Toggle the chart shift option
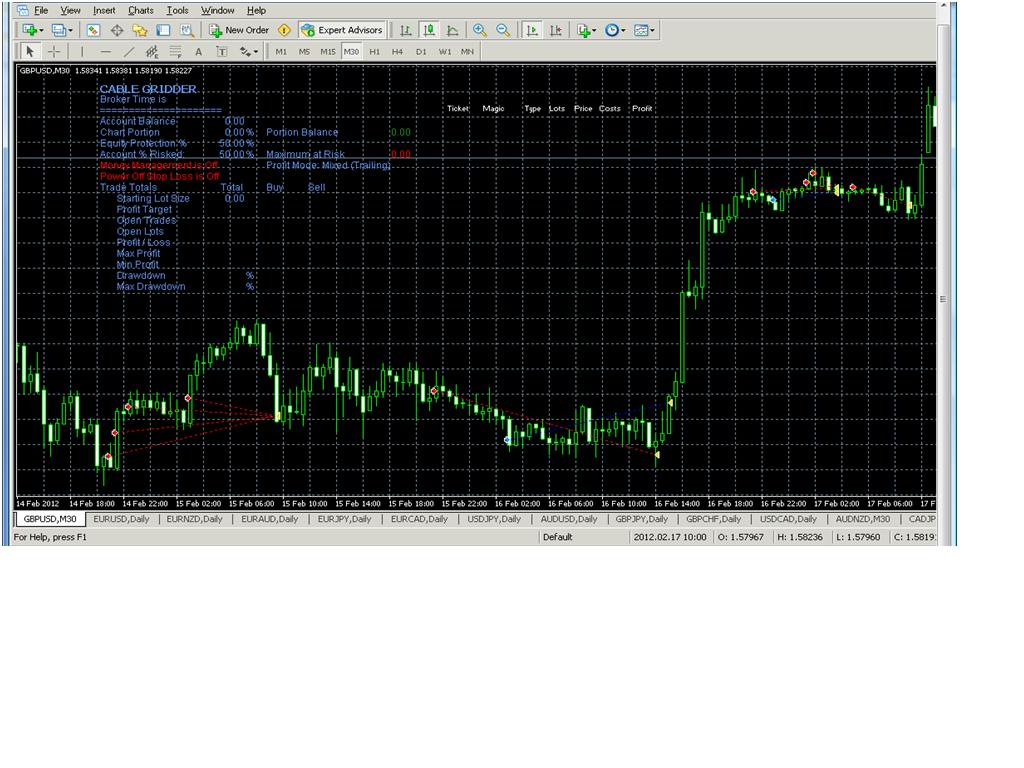Screen dimensions: 1024x768 coord(556,30)
